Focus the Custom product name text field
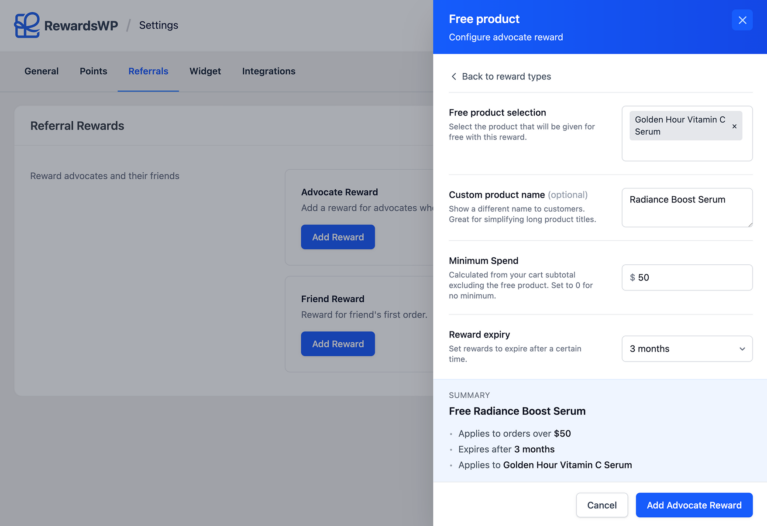767x526 pixels. pyautogui.click(x=685, y=207)
